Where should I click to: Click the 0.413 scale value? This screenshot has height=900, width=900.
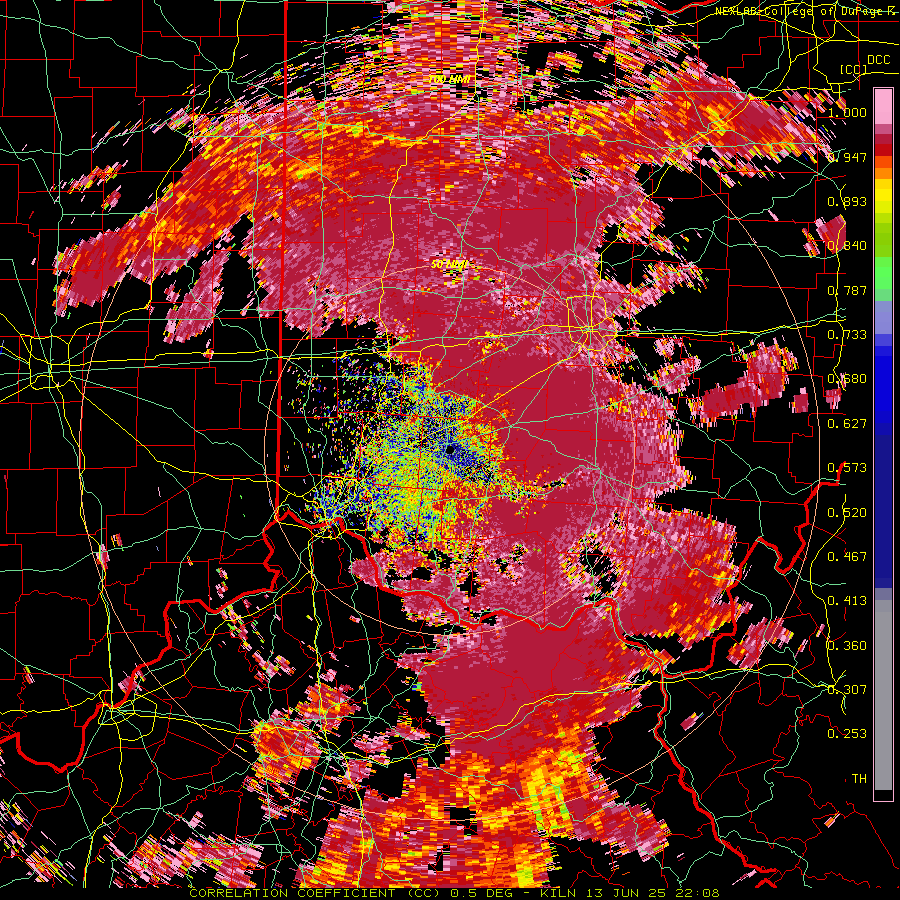click(x=847, y=601)
